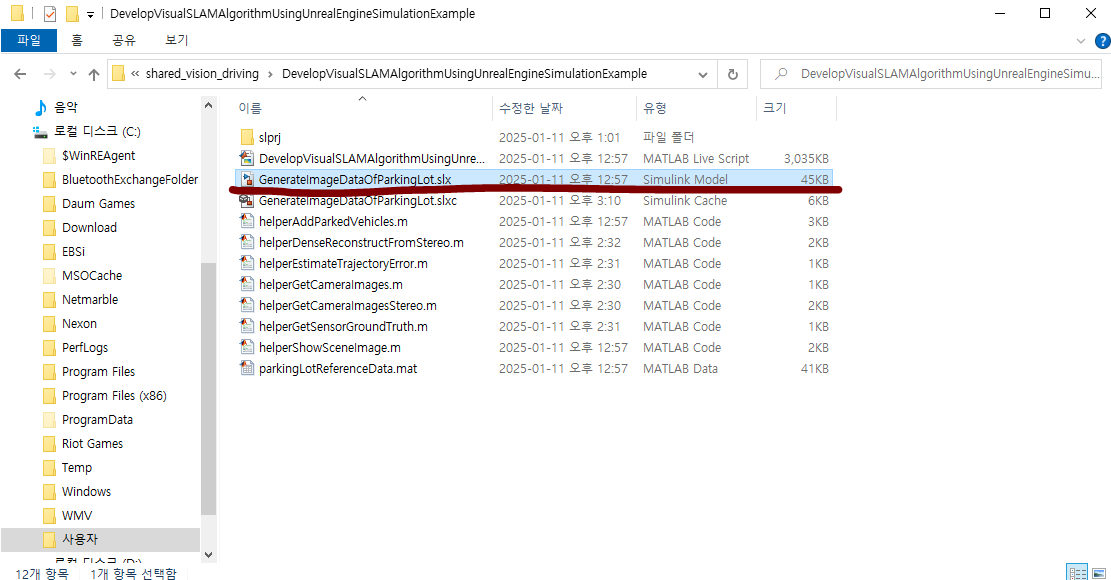
Task: Expand hidden path with the double chevron
Action: coord(135,74)
